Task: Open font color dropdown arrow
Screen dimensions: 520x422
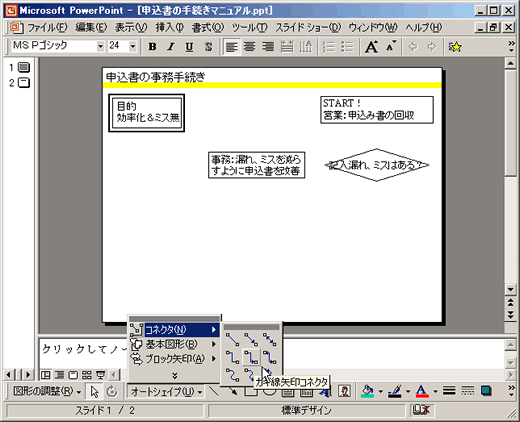Action: pyautogui.click(x=435, y=392)
